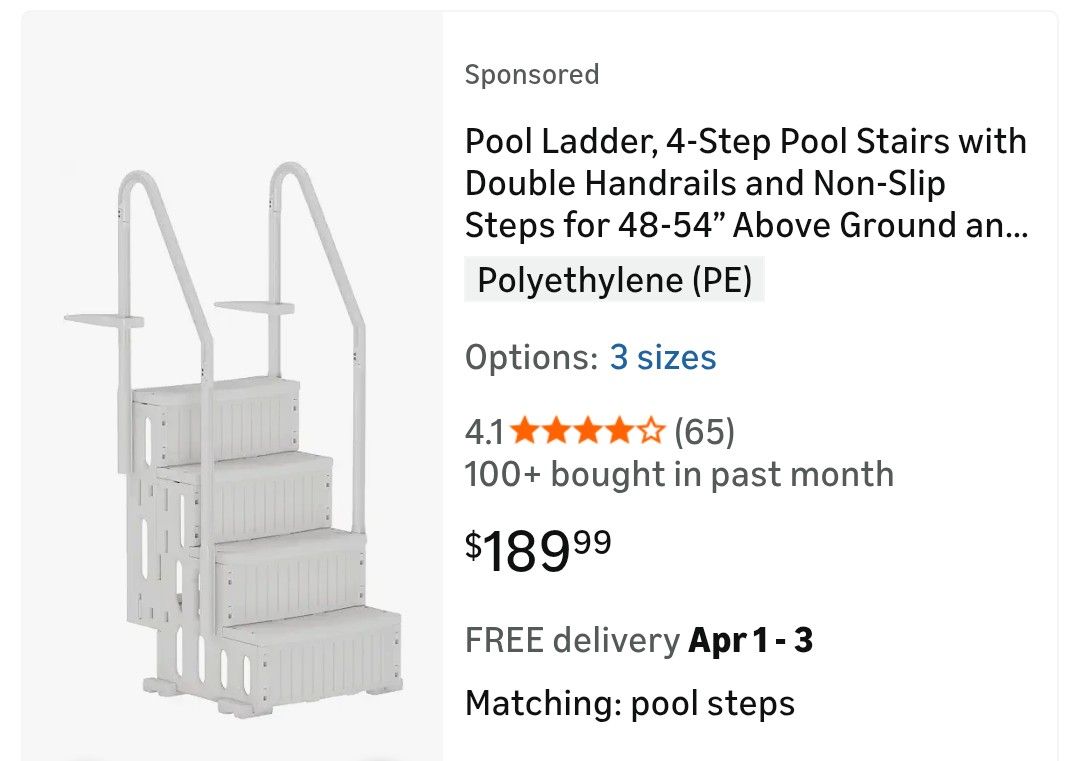
Task: Click the middle third rating star
Action: (588, 432)
